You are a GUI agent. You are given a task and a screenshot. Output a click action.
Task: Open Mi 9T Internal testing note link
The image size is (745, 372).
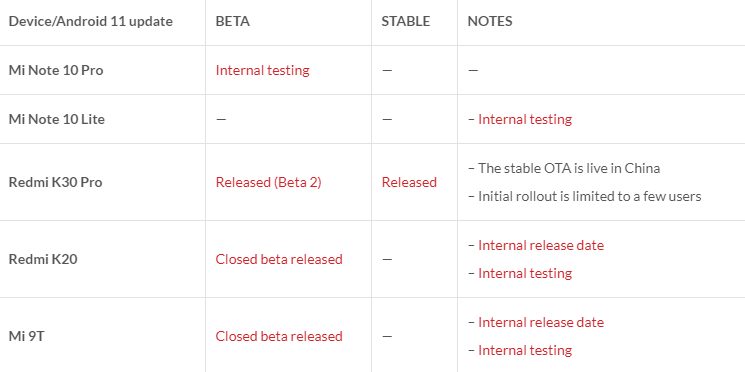525,350
